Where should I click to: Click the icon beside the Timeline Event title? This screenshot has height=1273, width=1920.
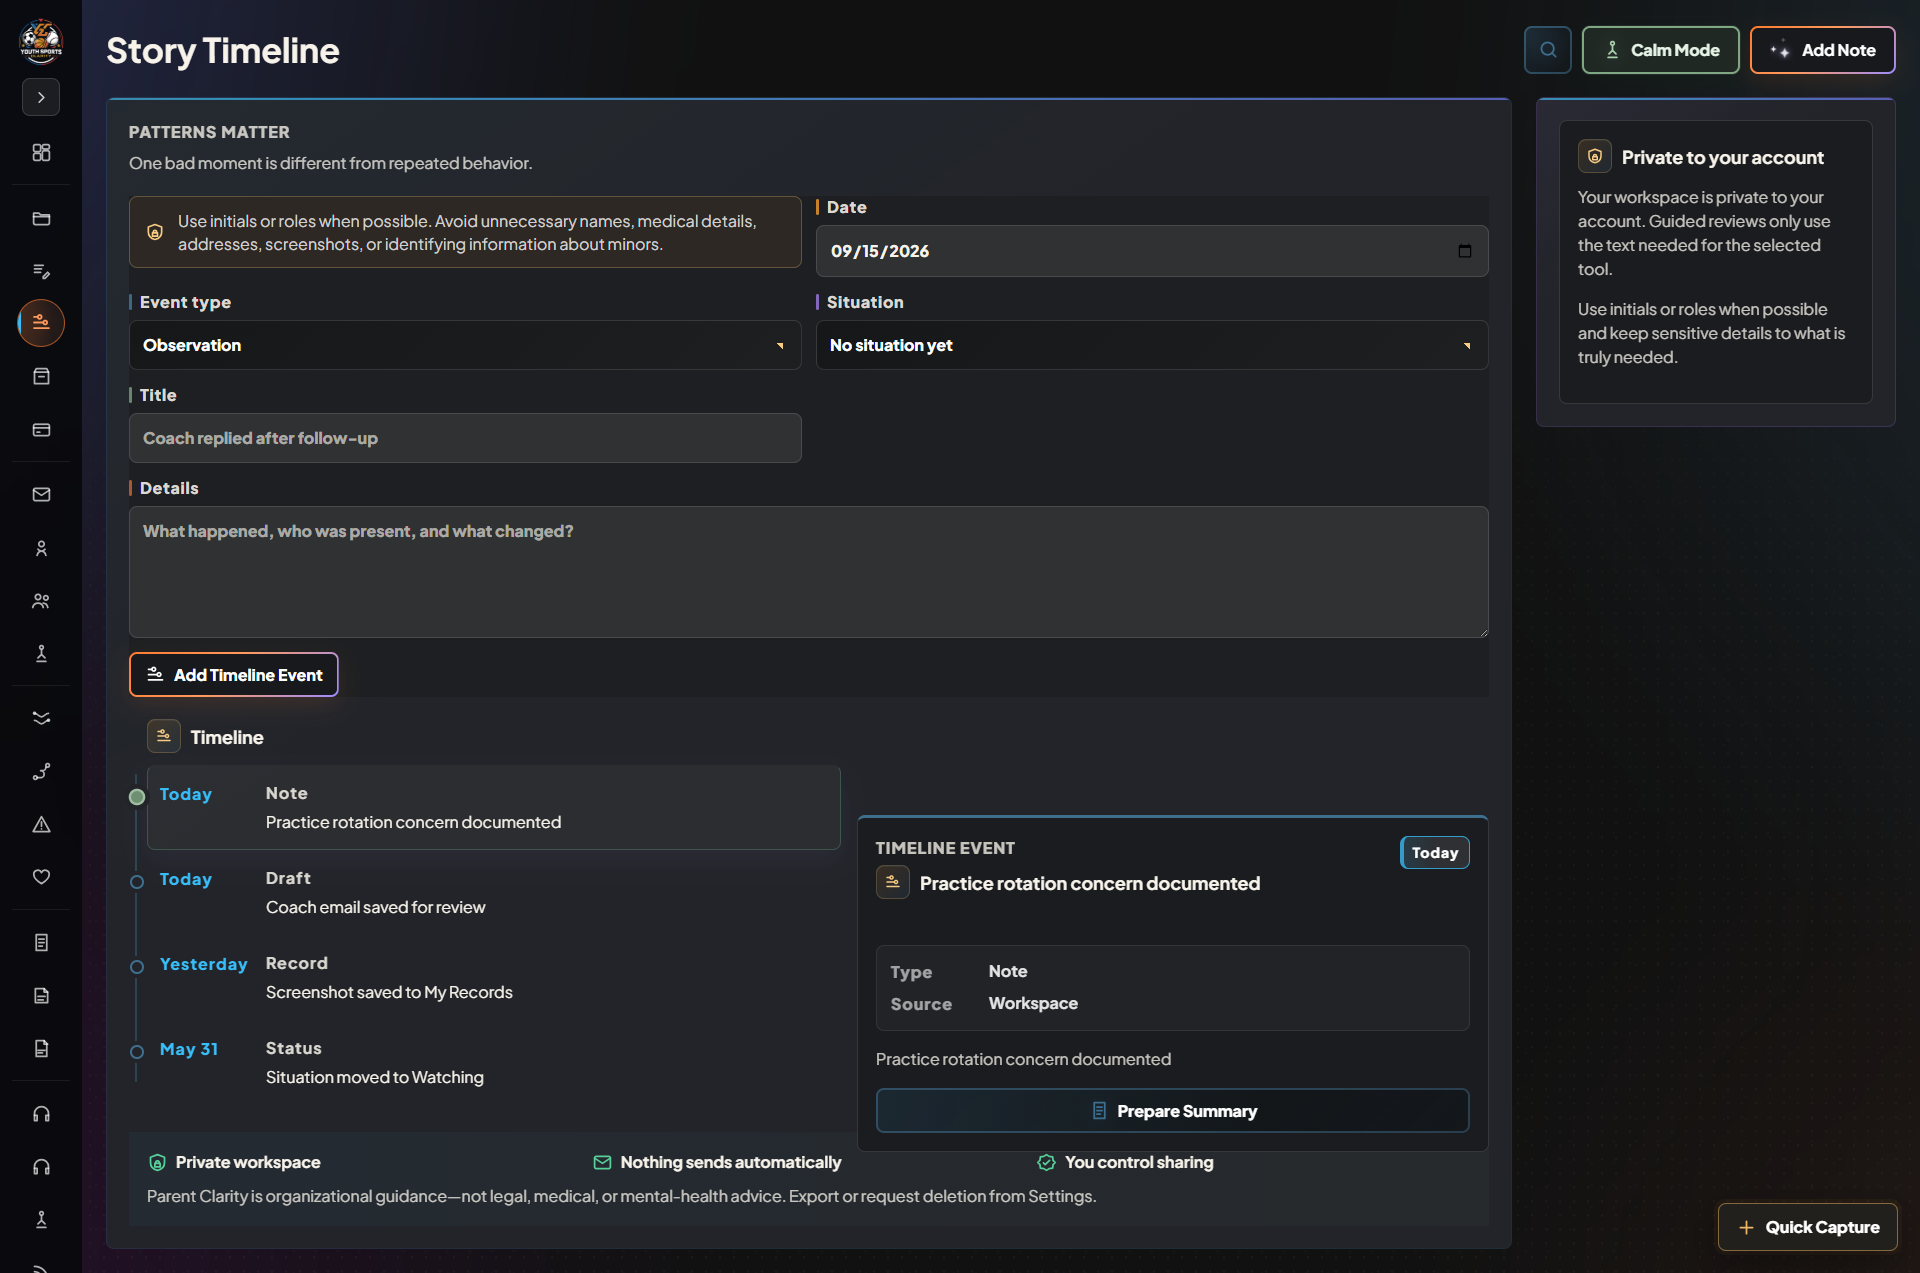point(893,883)
